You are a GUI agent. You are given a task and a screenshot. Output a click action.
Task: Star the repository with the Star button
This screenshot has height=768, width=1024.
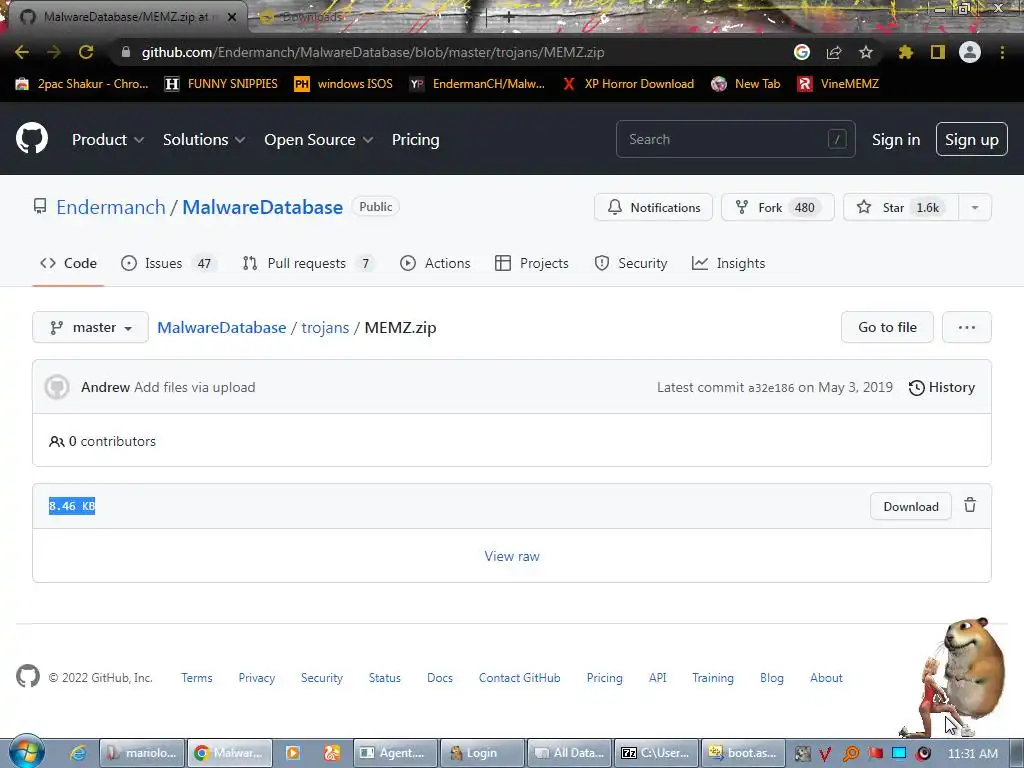coord(901,207)
